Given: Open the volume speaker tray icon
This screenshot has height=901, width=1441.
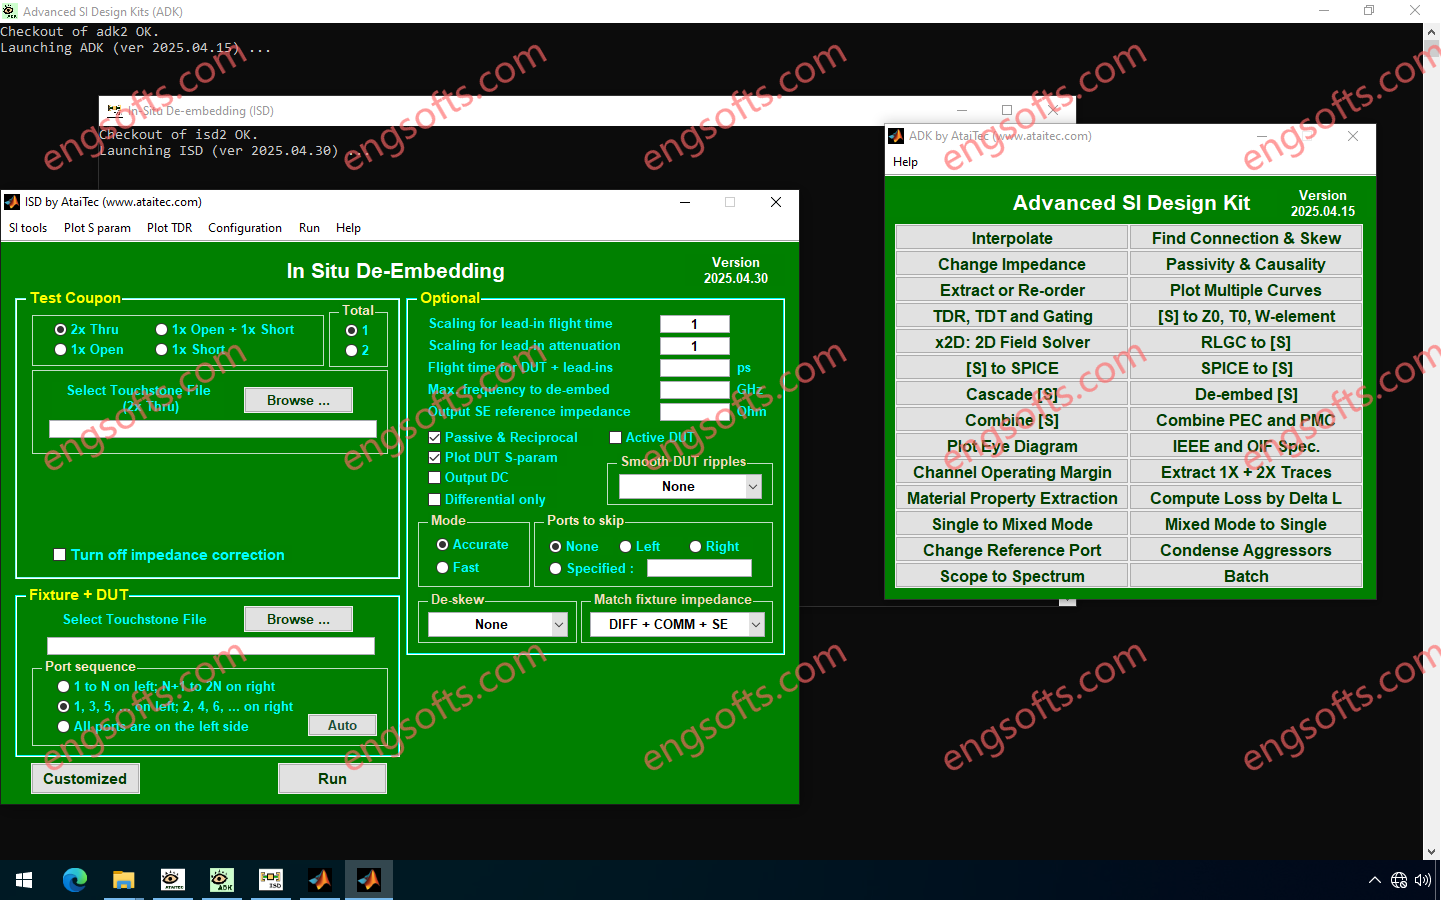Looking at the screenshot, I should [1422, 881].
